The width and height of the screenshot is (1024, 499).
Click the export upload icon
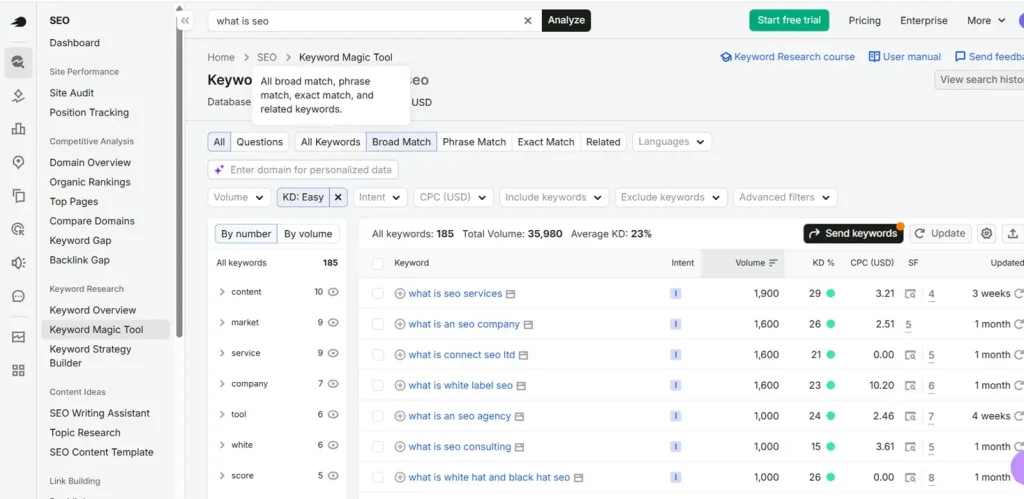[x=1012, y=233]
